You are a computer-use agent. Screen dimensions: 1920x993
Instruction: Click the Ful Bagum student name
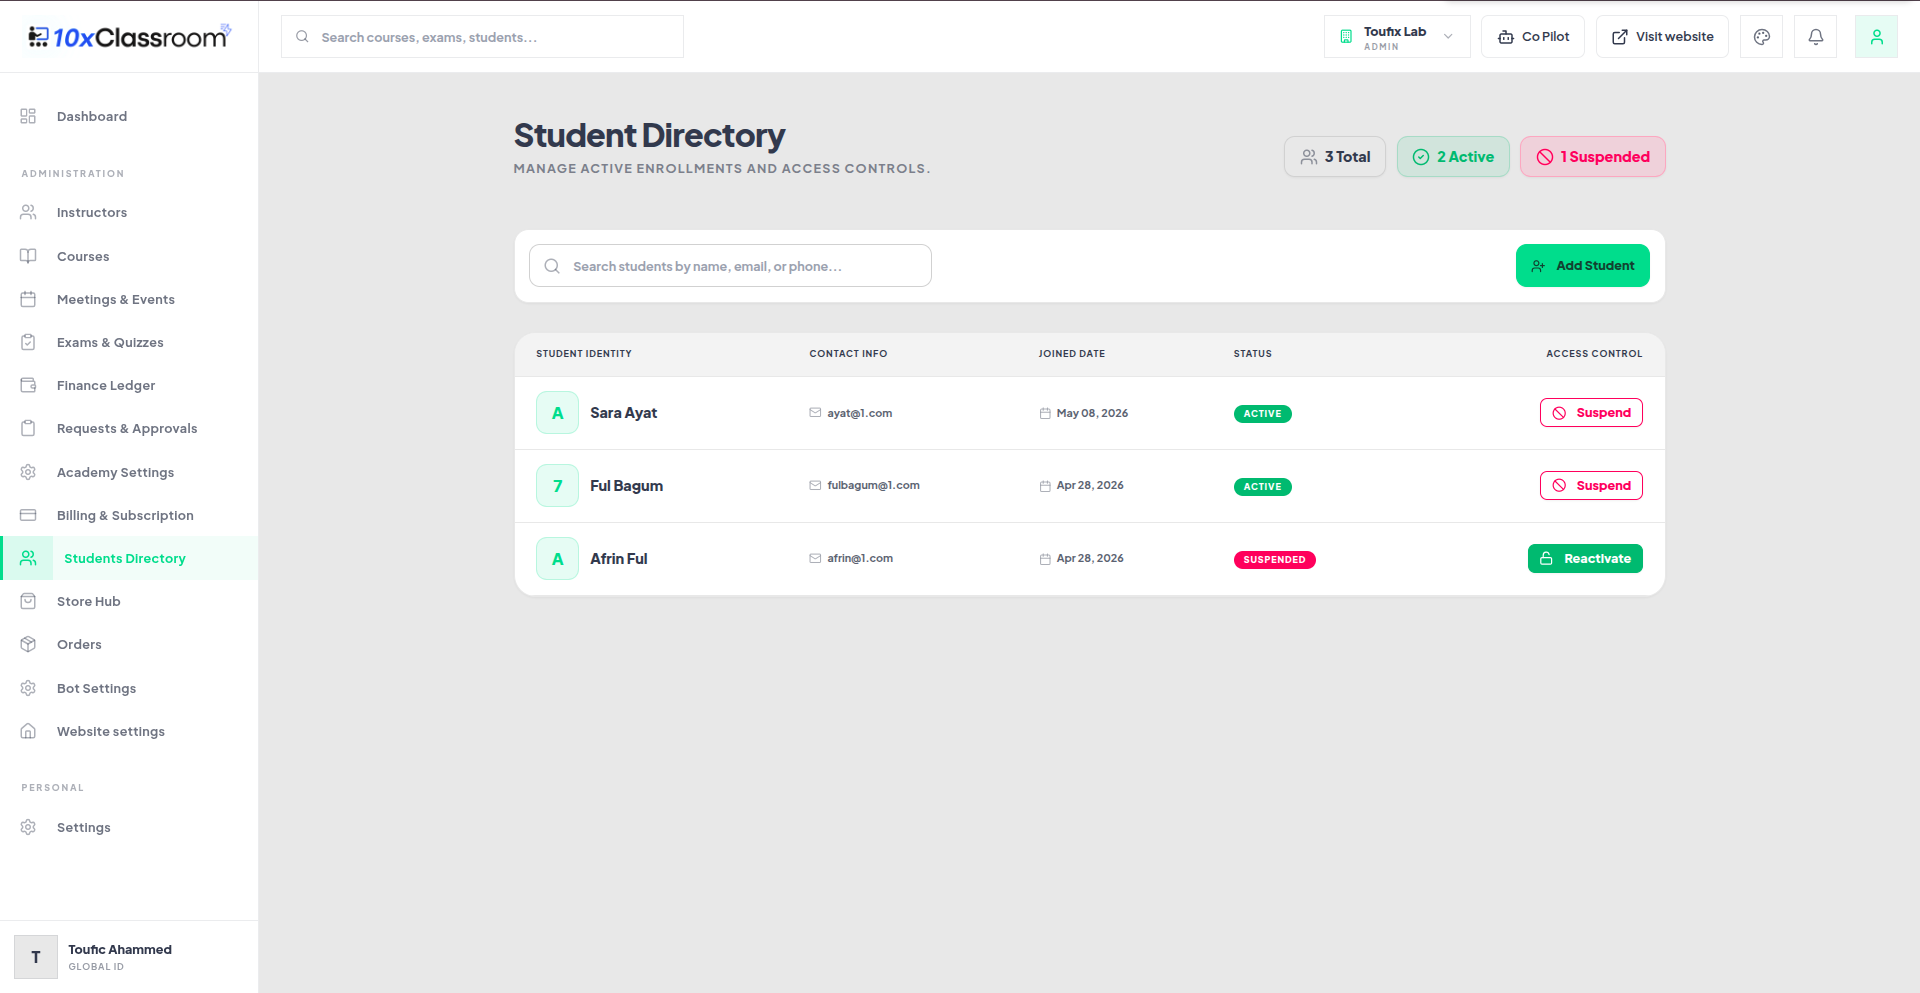coord(626,486)
